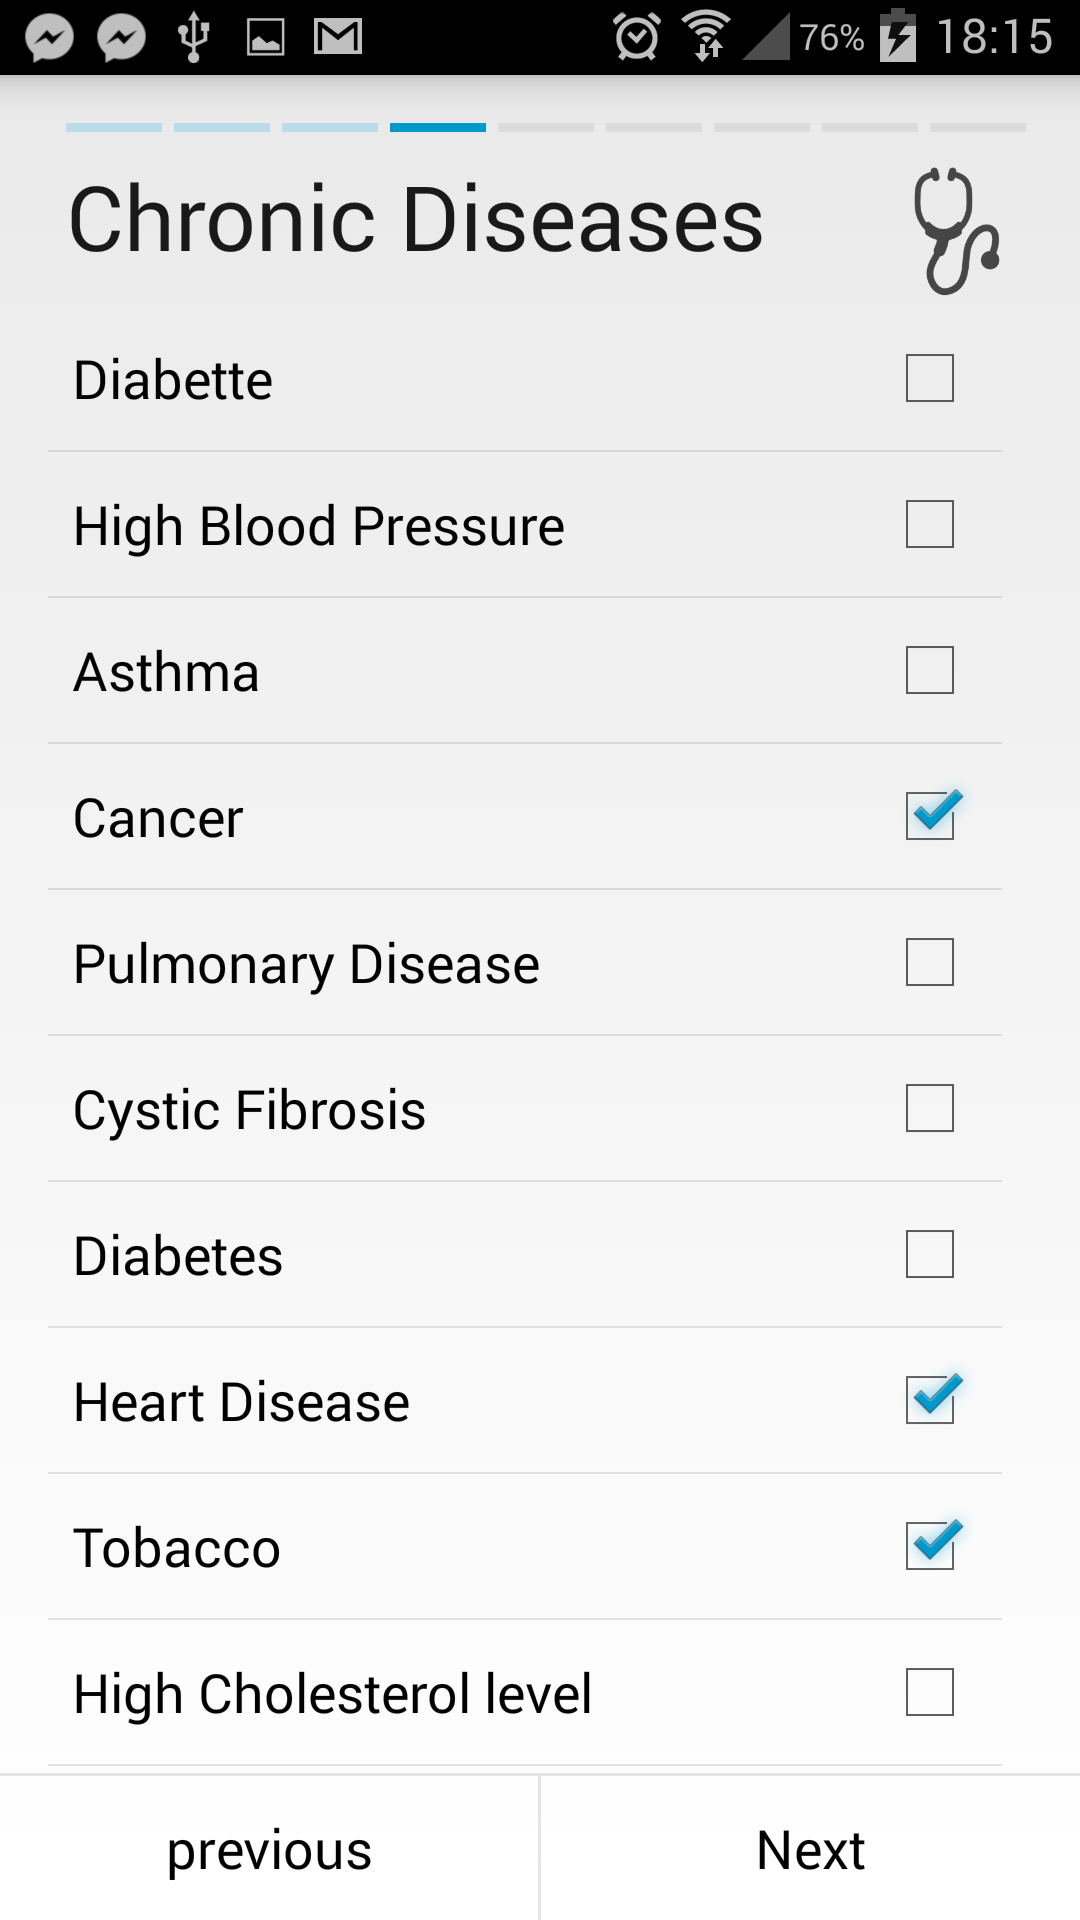The image size is (1080, 1920).
Task: Tap the battery charging icon
Action: point(898,36)
